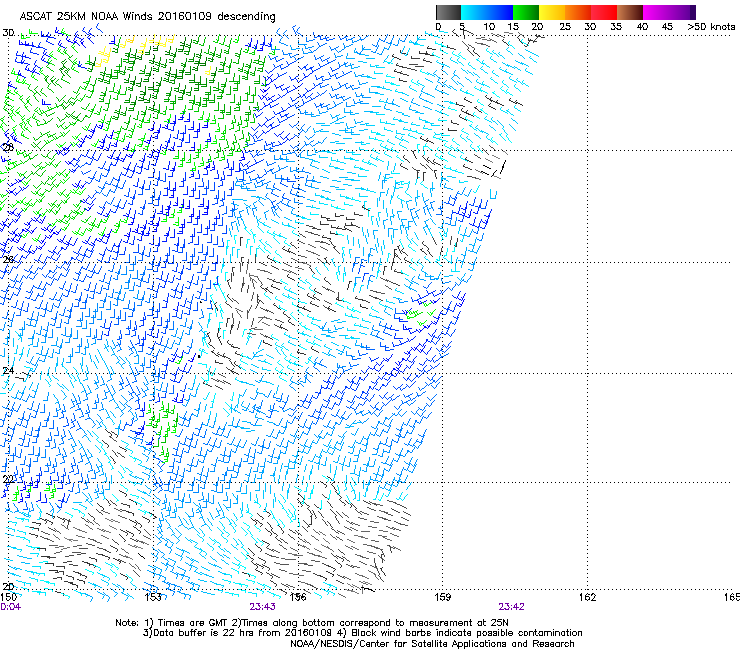
Task: Click the note line starting "Note: 1) Times are GMT"
Action: pos(312,623)
